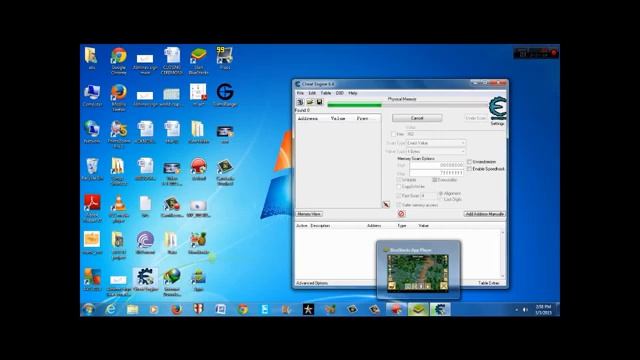Click Add Address Manually button
The image size is (640, 360).
[484, 214]
